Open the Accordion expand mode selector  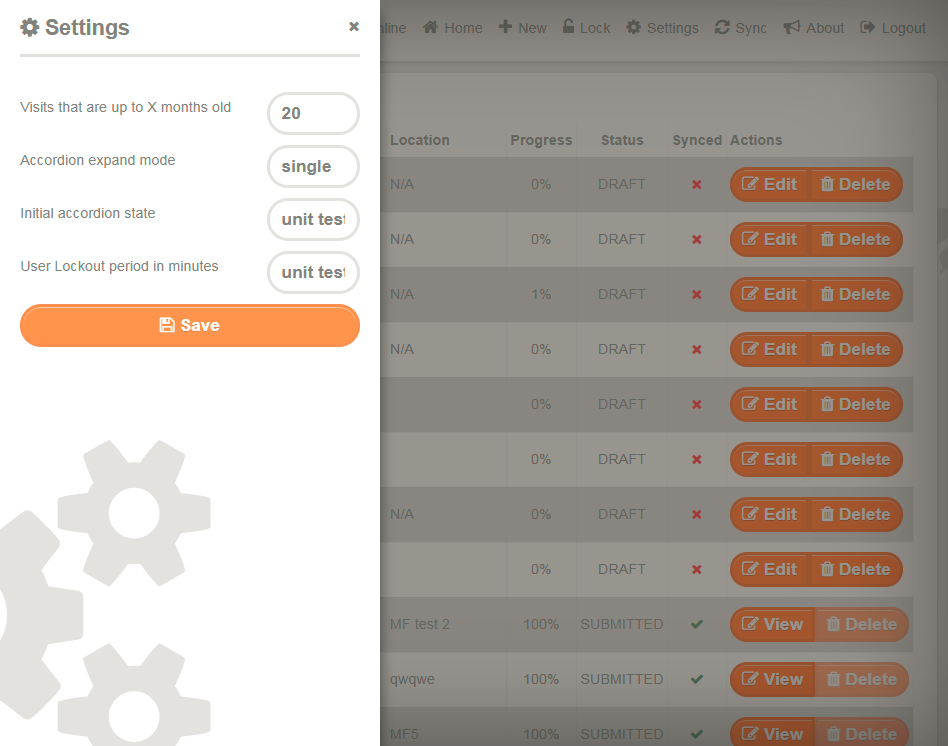pos(313,166)
